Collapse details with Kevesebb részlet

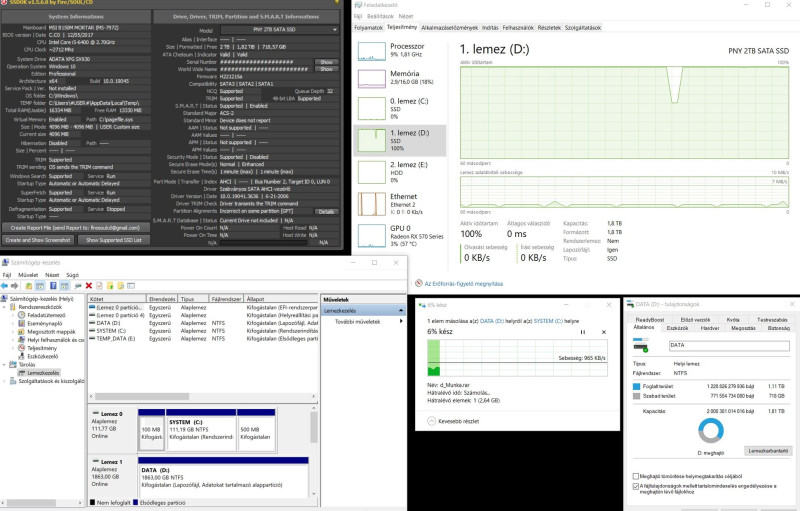point(453,421)
